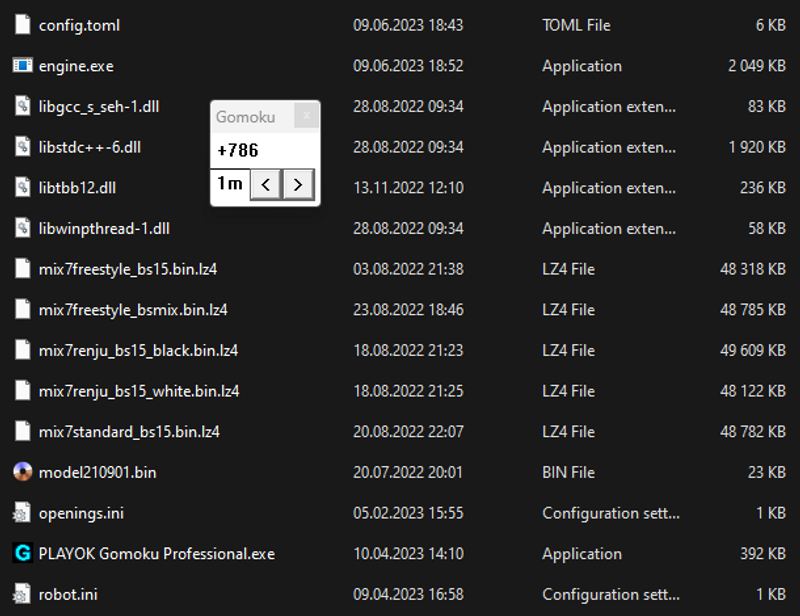Click the libtbb12.dll file icon
800x616 pixels.
[22, 187]
